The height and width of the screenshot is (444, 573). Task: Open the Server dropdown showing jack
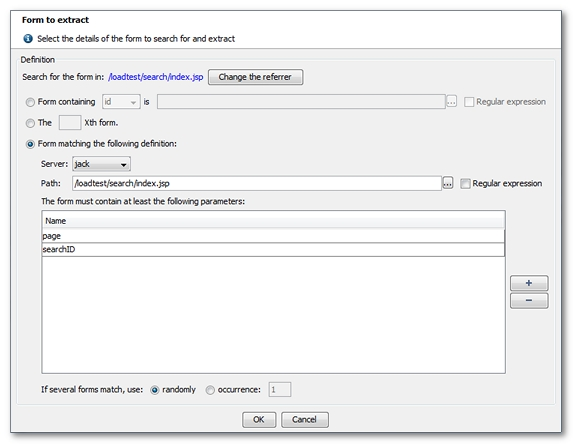point(101,164)
